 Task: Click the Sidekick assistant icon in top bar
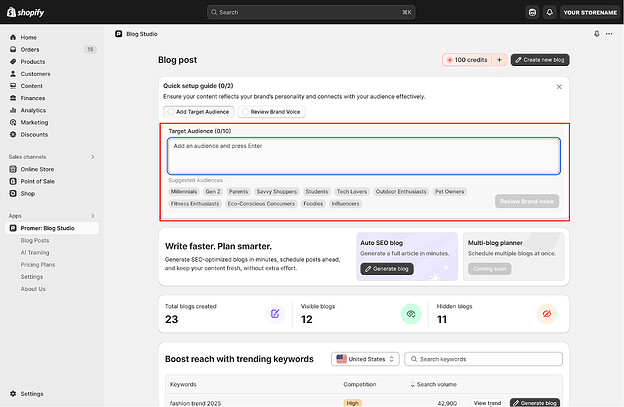[532, 12]
